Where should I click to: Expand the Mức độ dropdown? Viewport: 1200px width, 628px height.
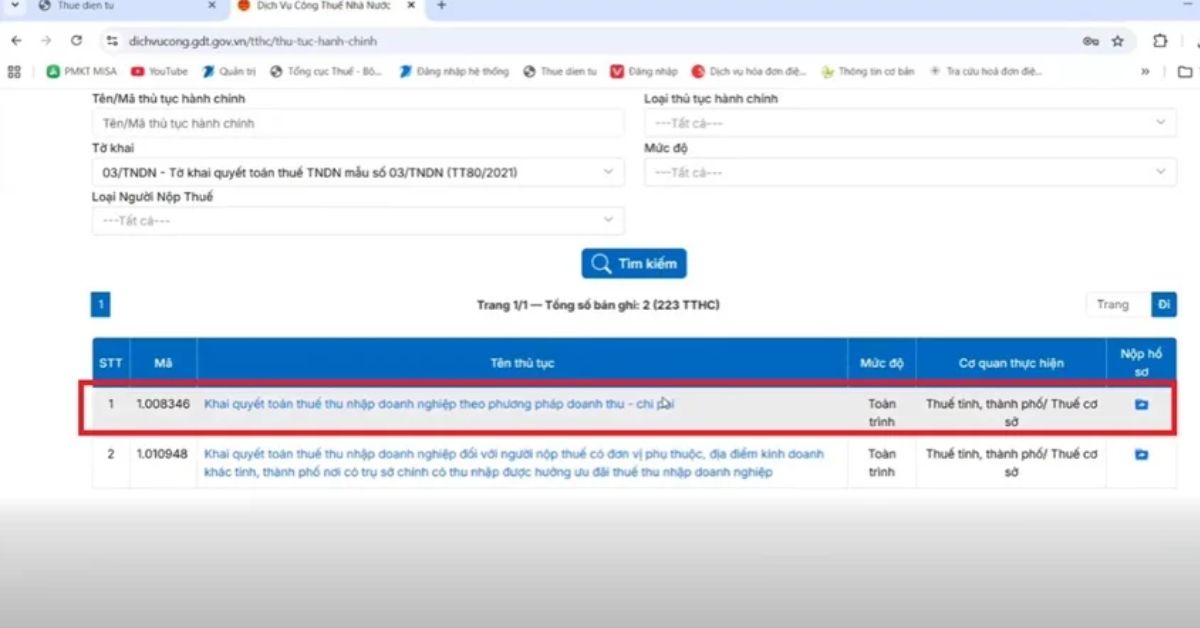click(909, 172)
